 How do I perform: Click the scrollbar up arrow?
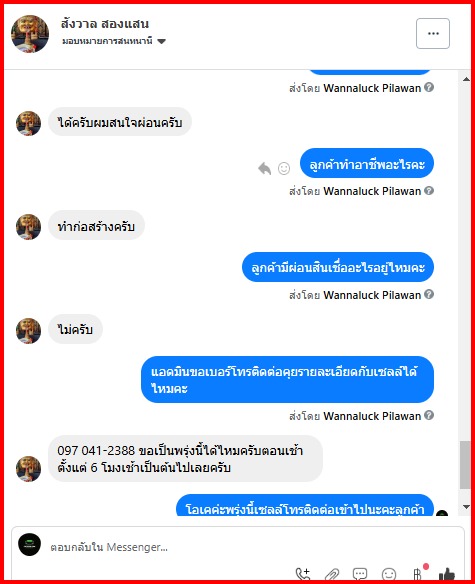pyautogui.click(x=466, y=79)
